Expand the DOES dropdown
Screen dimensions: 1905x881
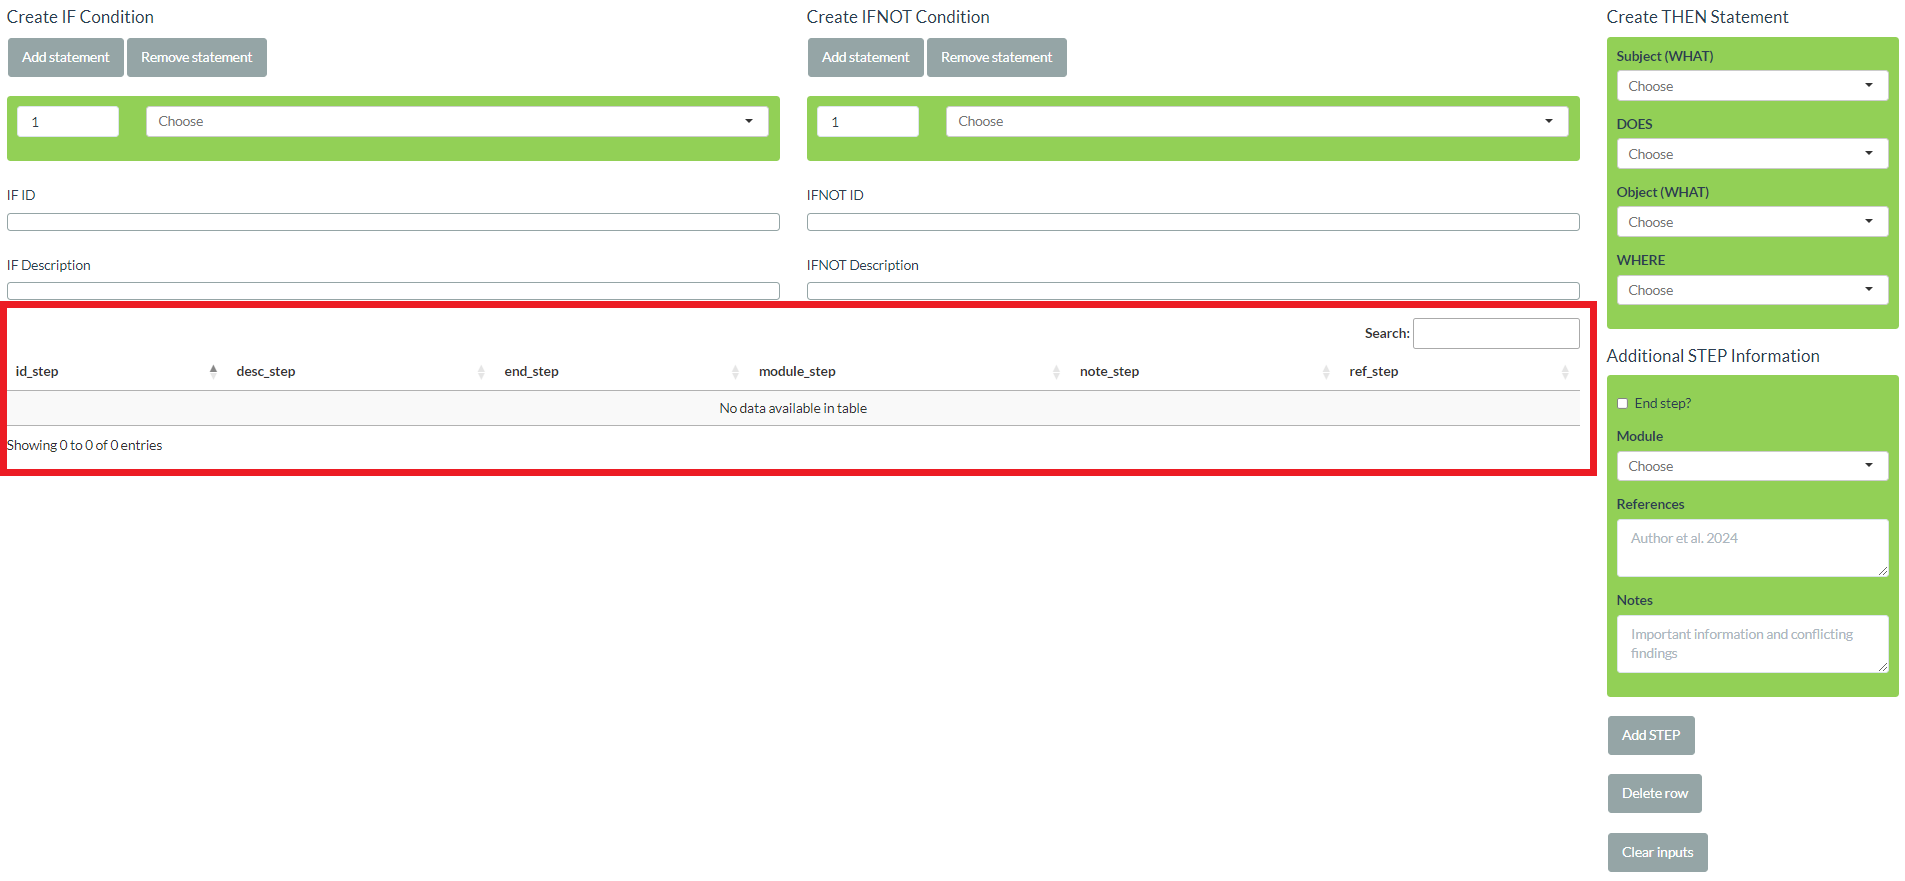[x=1751, y=154]
